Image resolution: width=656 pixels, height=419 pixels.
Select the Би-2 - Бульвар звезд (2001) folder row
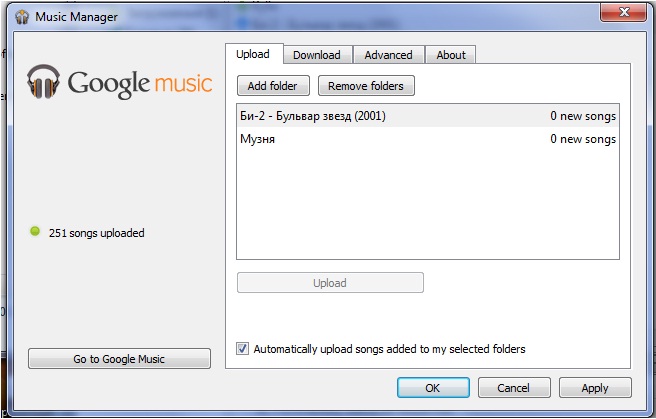[428, 116]
